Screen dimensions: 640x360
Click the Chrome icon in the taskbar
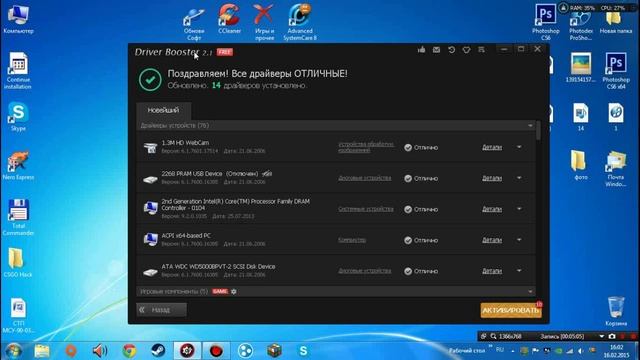[x=129, y=351]
